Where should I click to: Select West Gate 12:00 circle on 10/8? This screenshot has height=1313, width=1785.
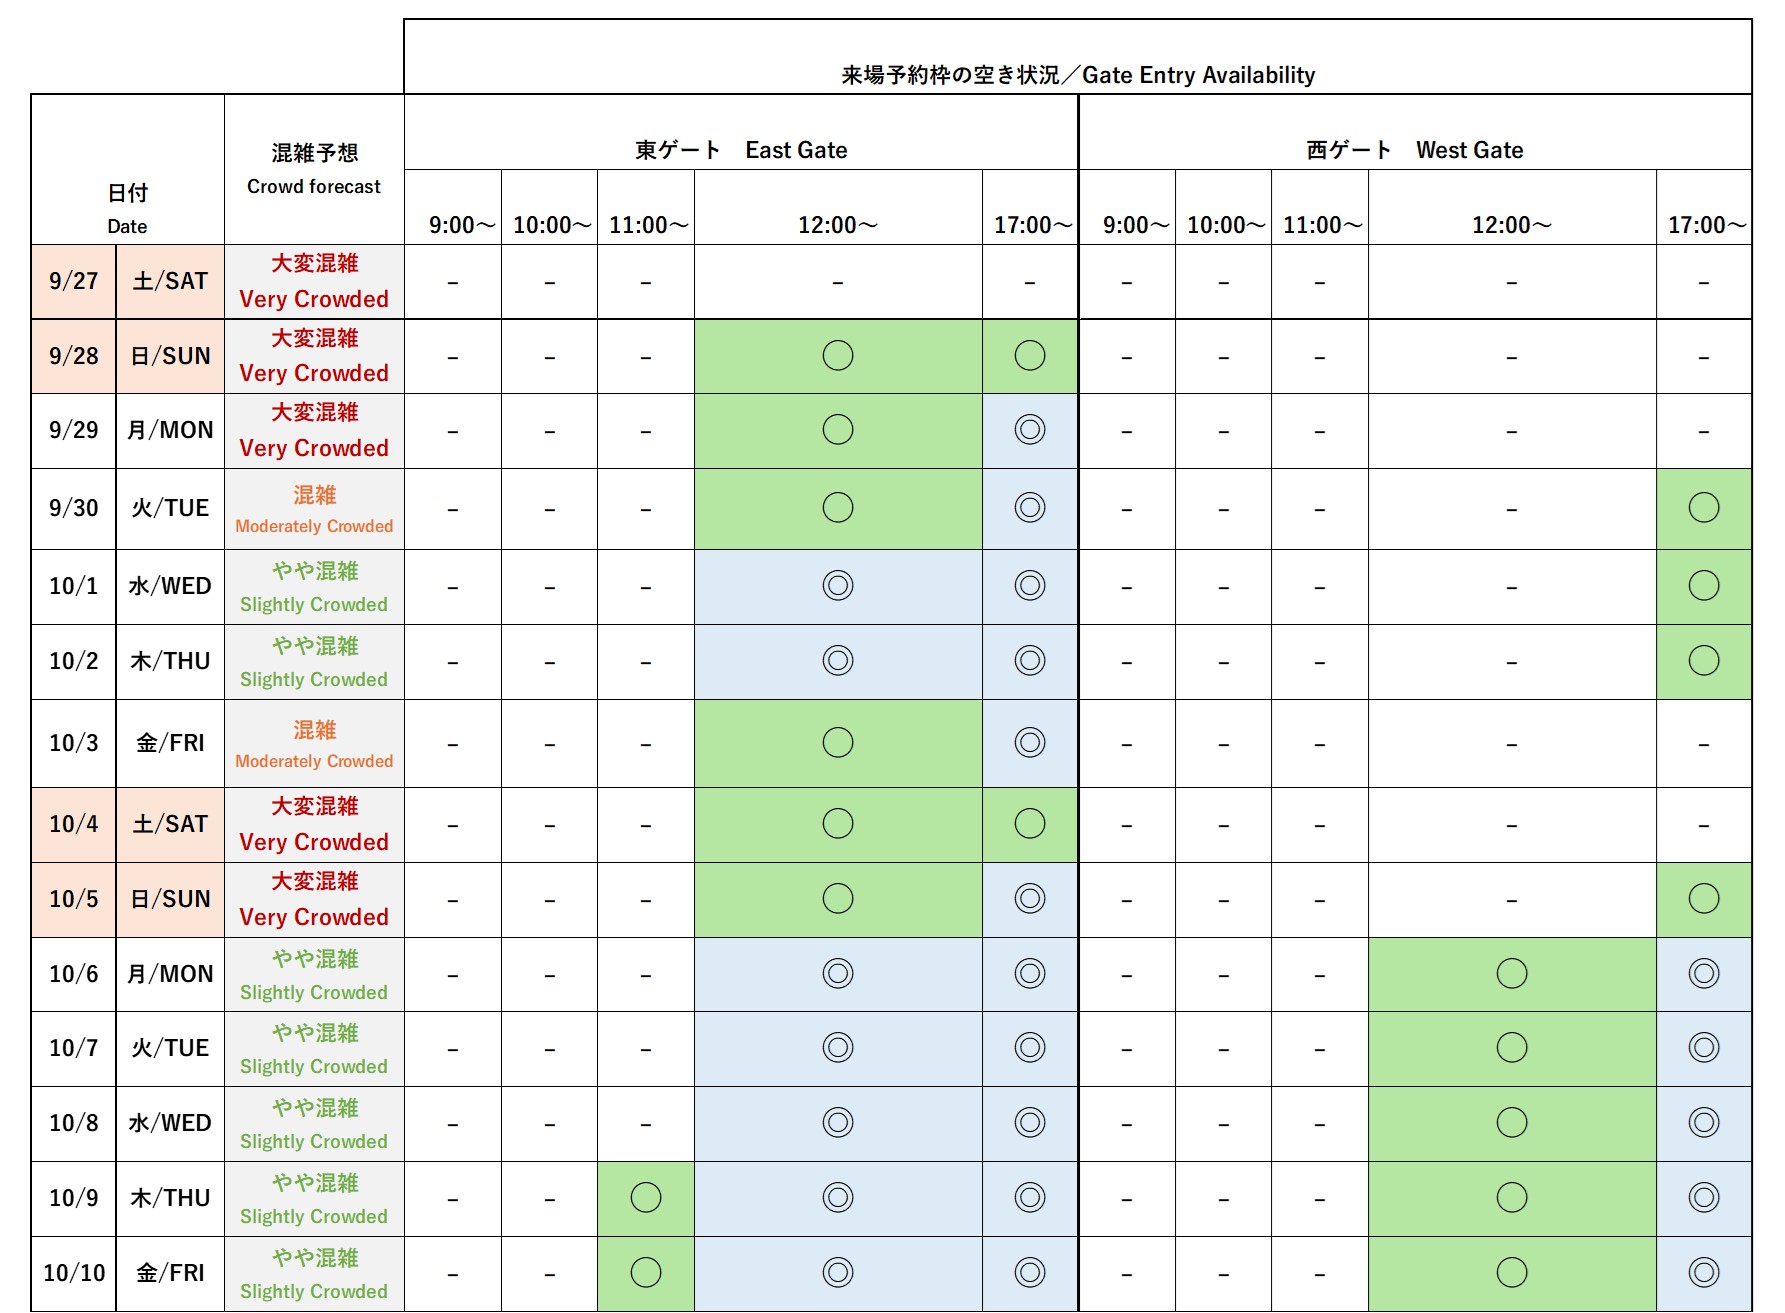[x=1511, y=1123]
